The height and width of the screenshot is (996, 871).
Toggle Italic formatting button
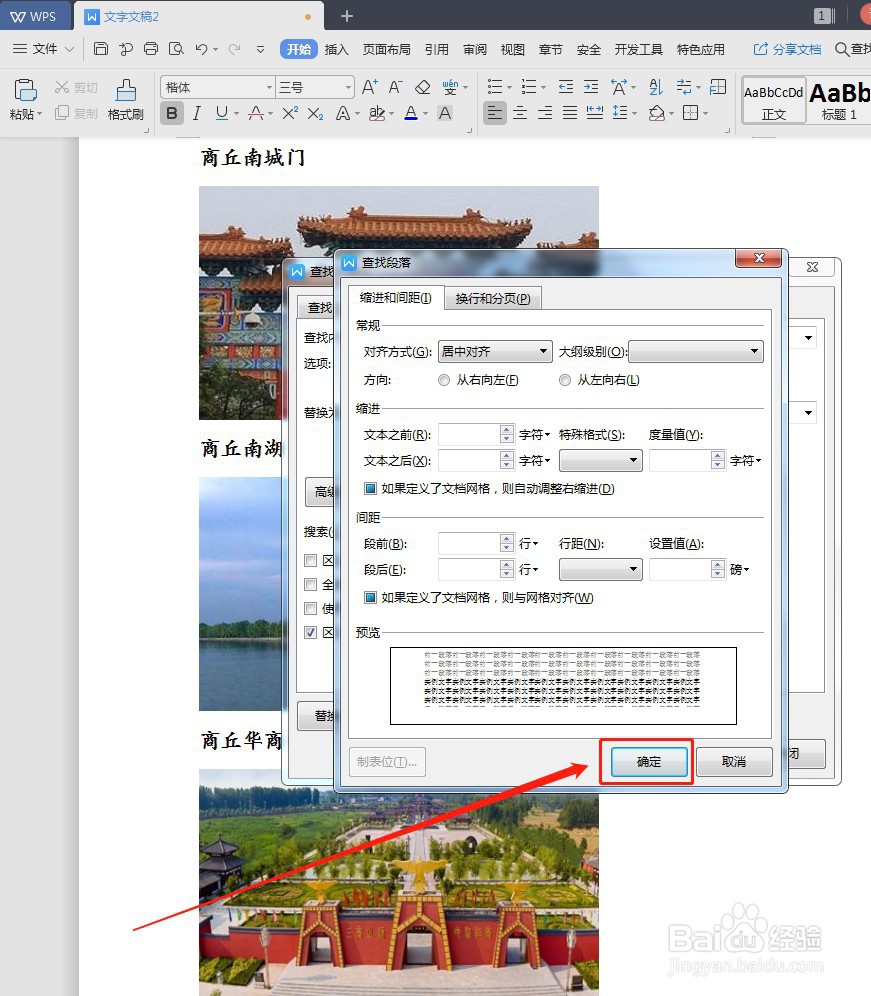[197, 114]
